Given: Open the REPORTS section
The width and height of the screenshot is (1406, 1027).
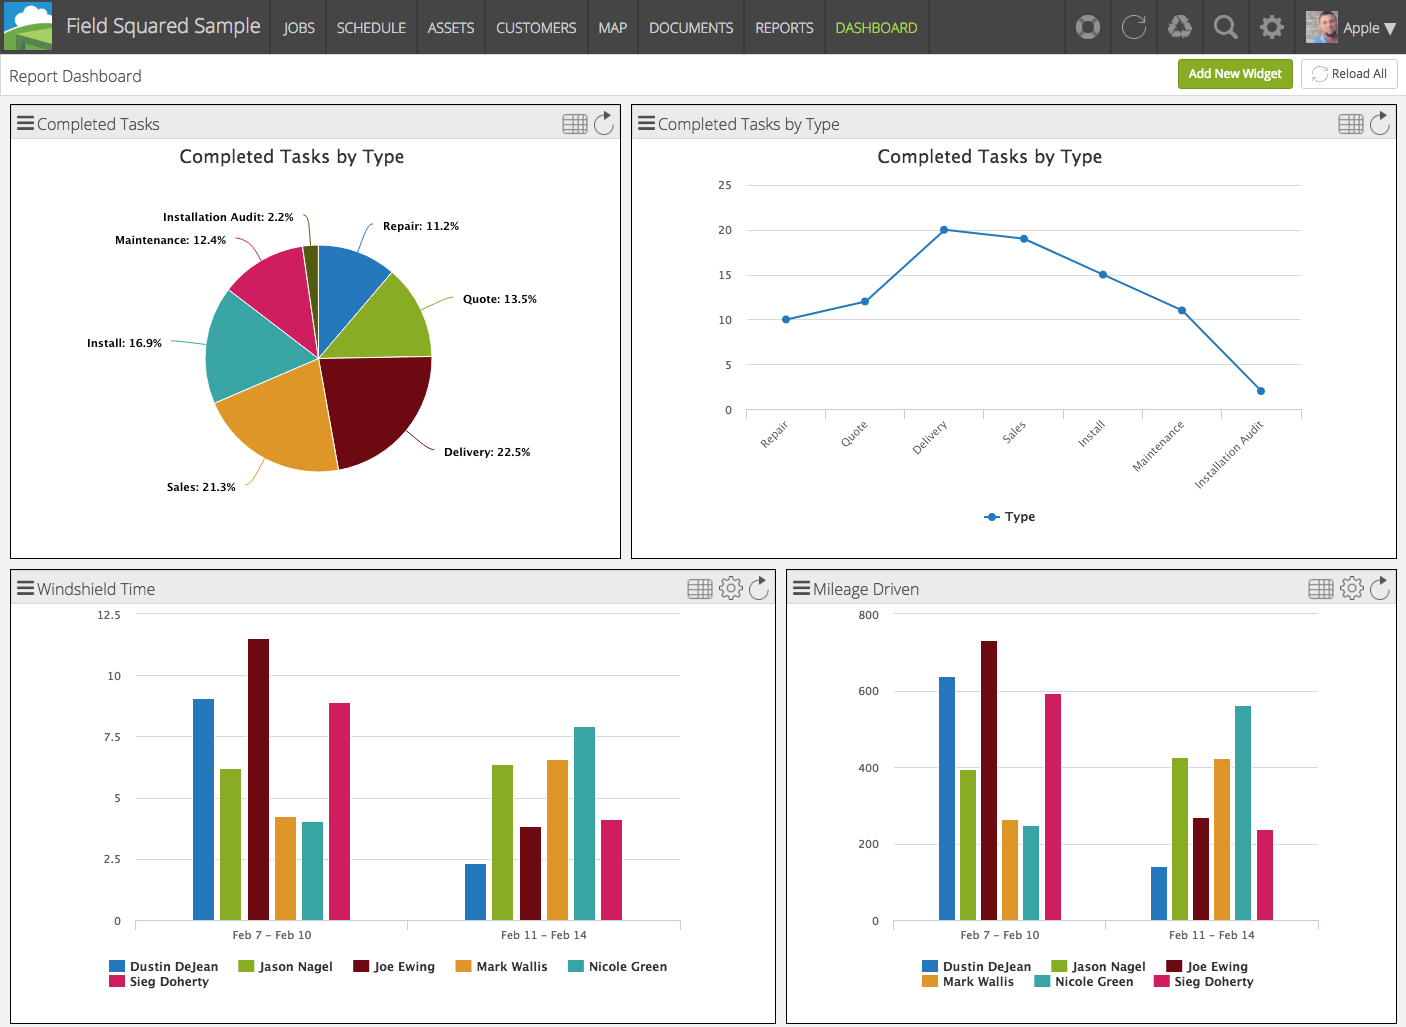Looking at the screenshot, I should [784, 28].
